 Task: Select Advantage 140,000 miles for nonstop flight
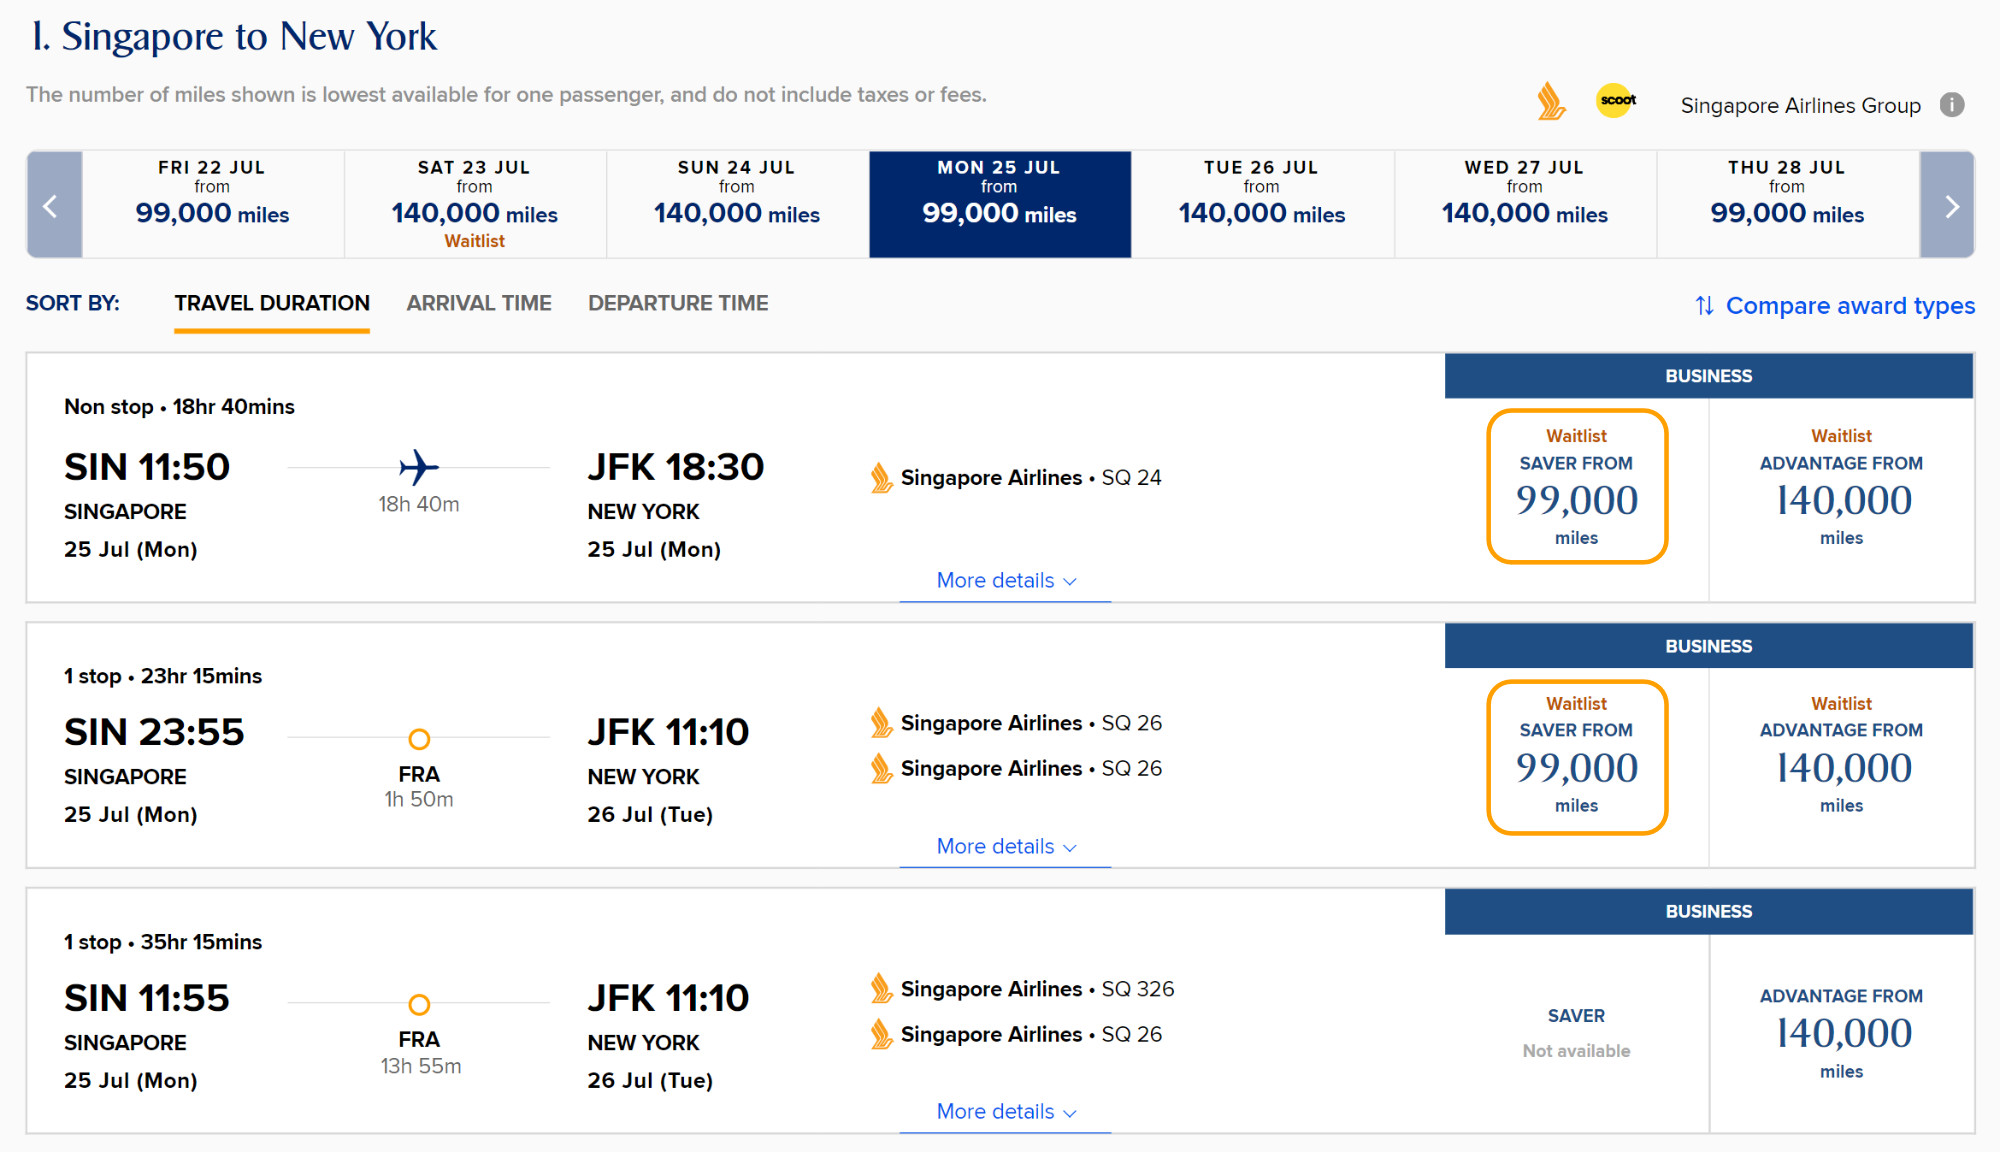tap(1841, 487)
